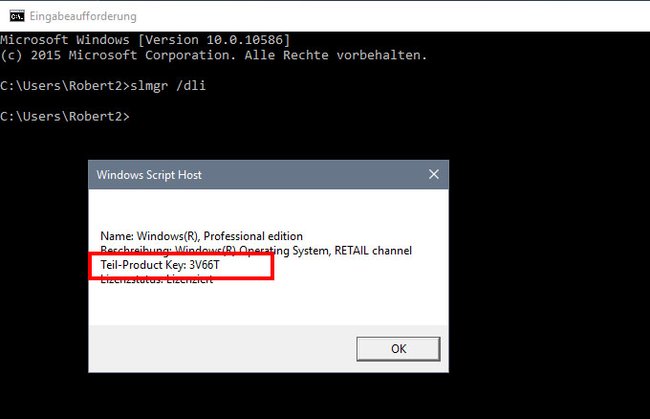Click OK in the Windows Script Host dialog
The height and width of the screenshot is (419, 650).
click(398, 349)
